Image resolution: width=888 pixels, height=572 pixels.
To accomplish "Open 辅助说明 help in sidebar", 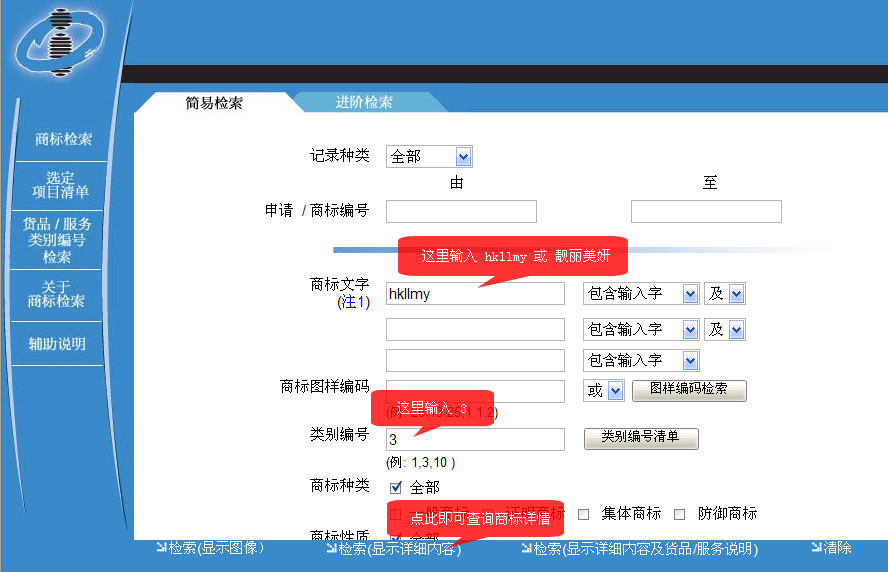I will 57,344.
